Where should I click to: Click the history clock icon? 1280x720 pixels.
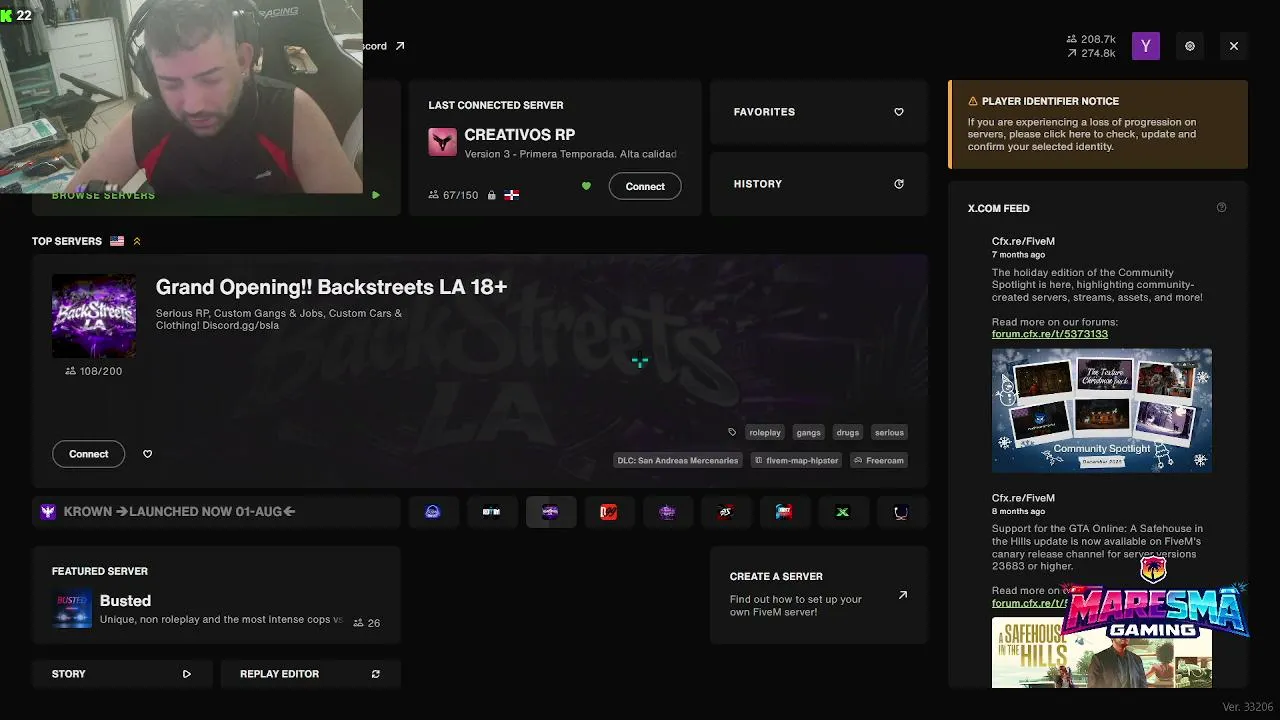pos(899,184)
